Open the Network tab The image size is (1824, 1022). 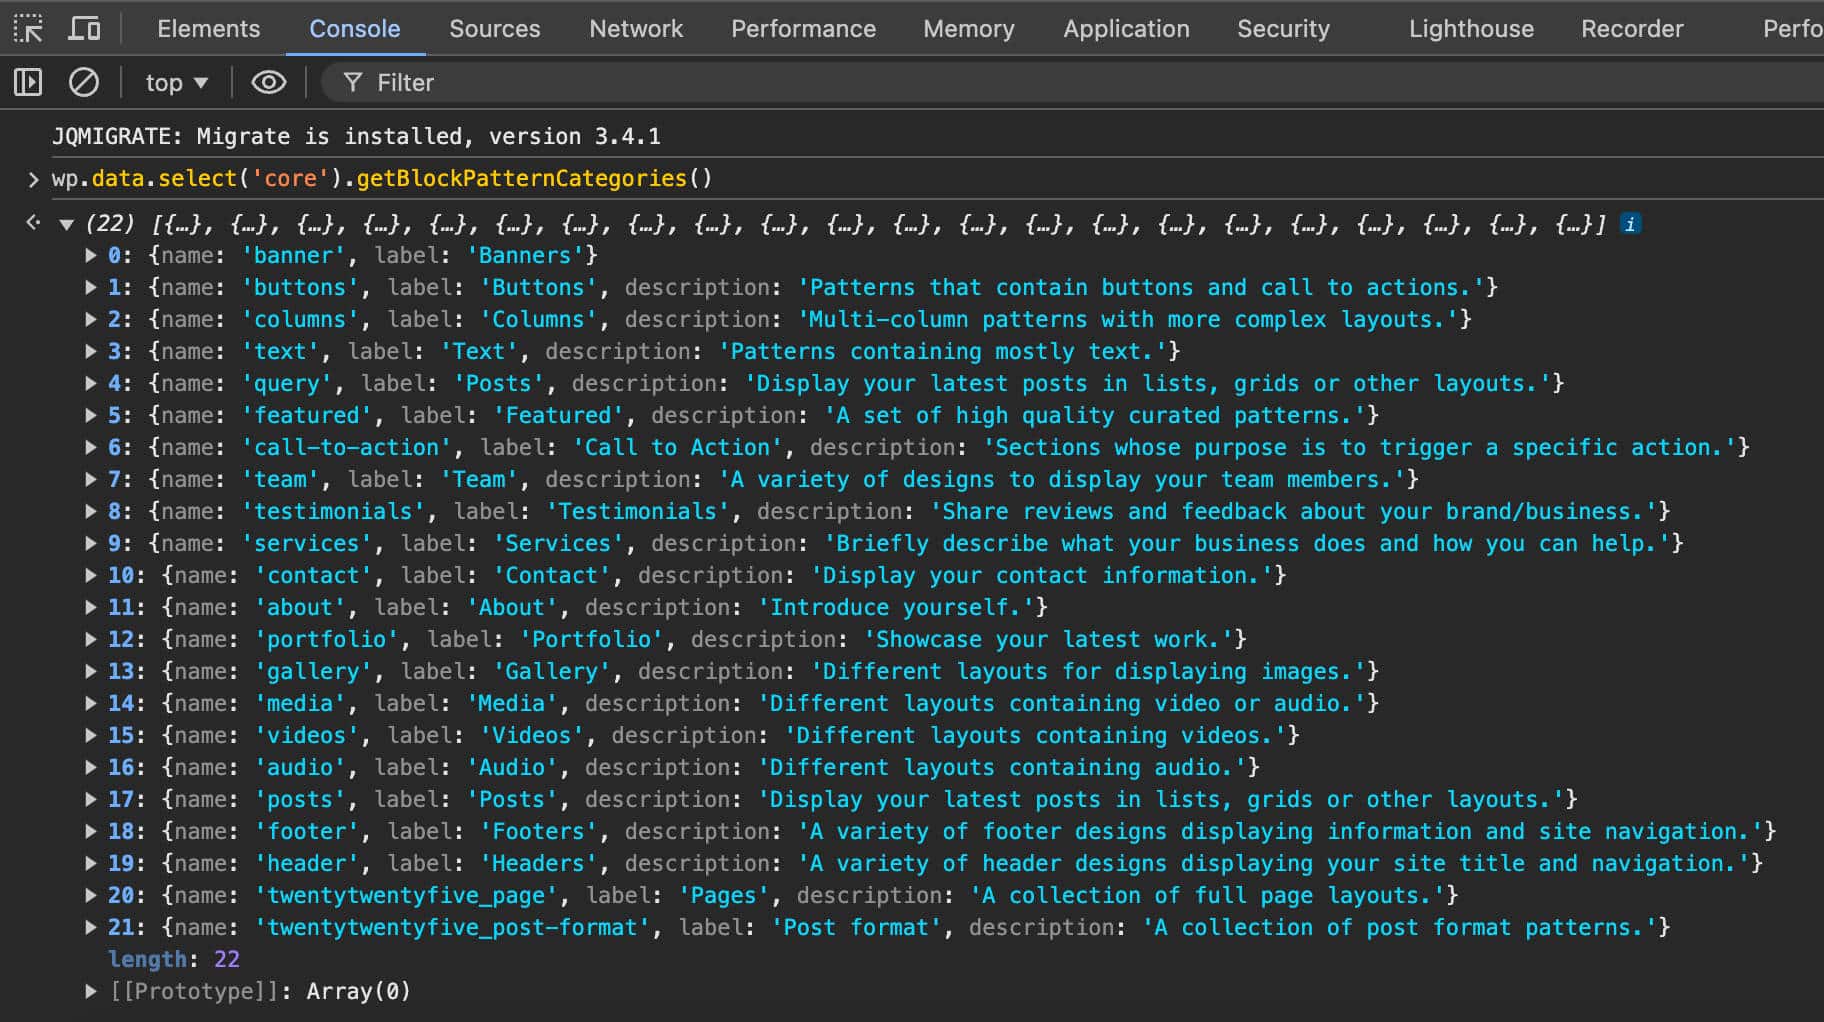point(636,29)
